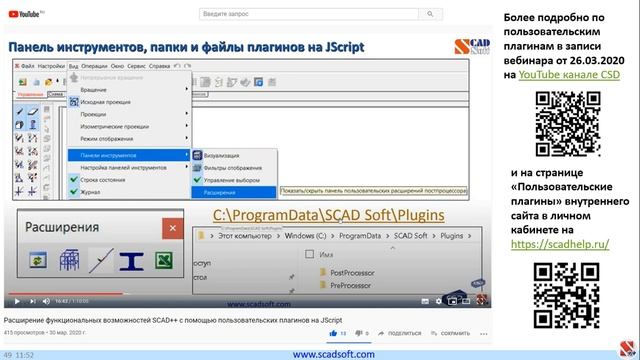Open the Окно menu

point(117,66)
